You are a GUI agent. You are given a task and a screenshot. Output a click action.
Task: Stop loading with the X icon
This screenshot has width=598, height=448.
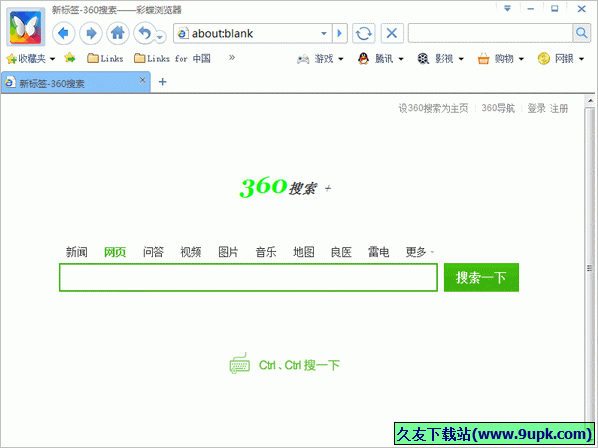tap(392, 34)
